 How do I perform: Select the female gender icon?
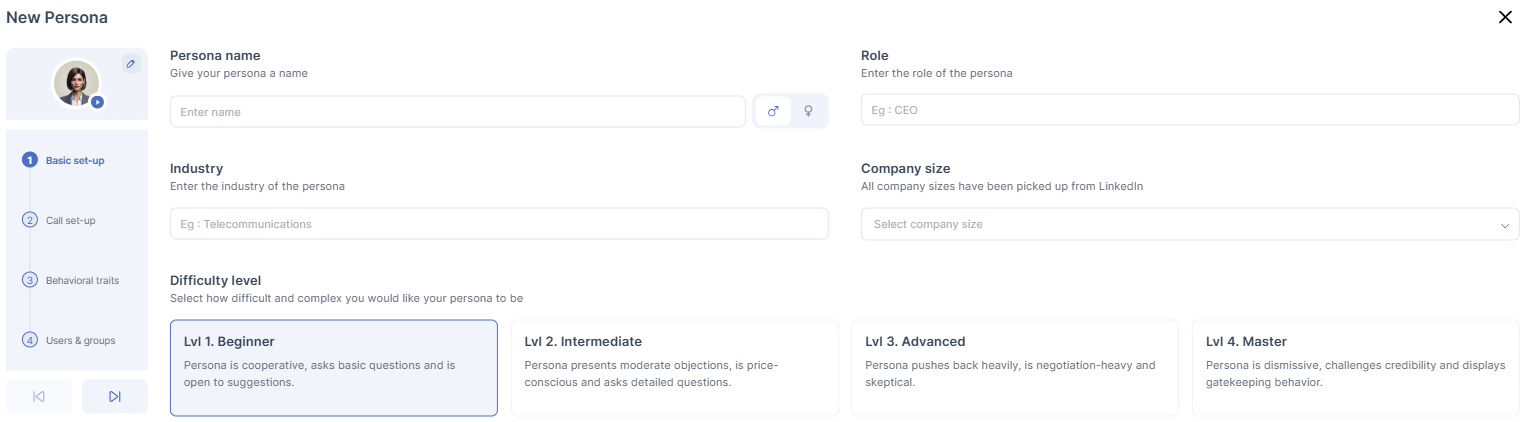point(808,112)
